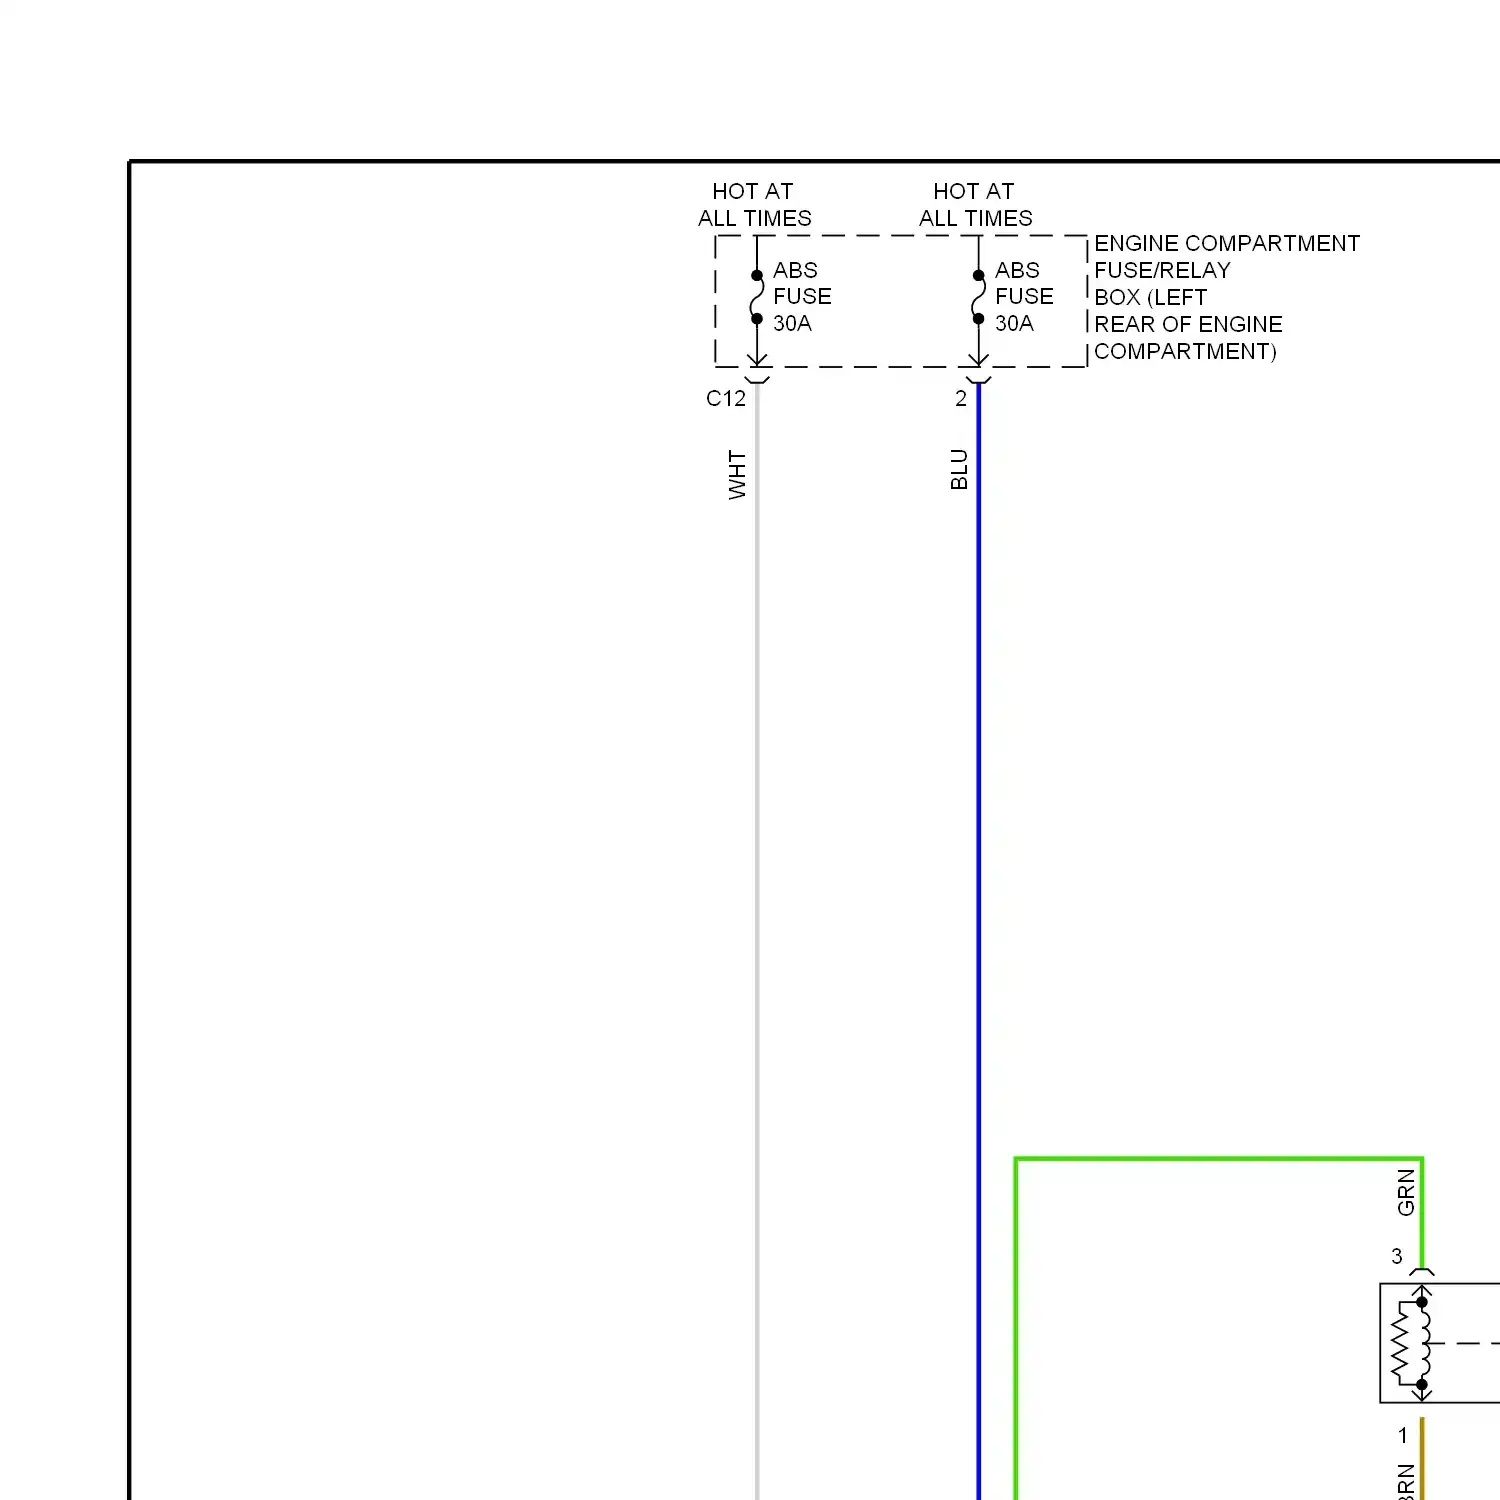Click the C12 connector terminal arrow
1500x1500 pixels.
[x=757, y=369]
